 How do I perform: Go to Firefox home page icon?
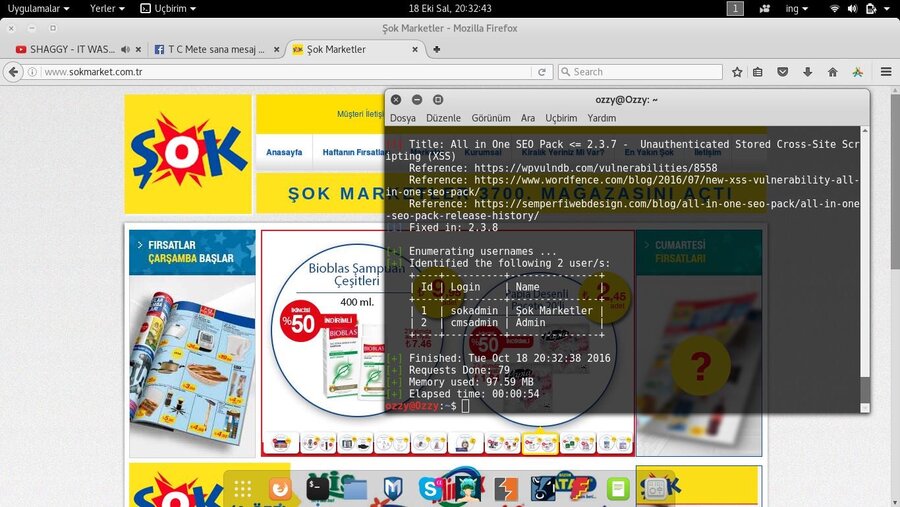[832, 72]
